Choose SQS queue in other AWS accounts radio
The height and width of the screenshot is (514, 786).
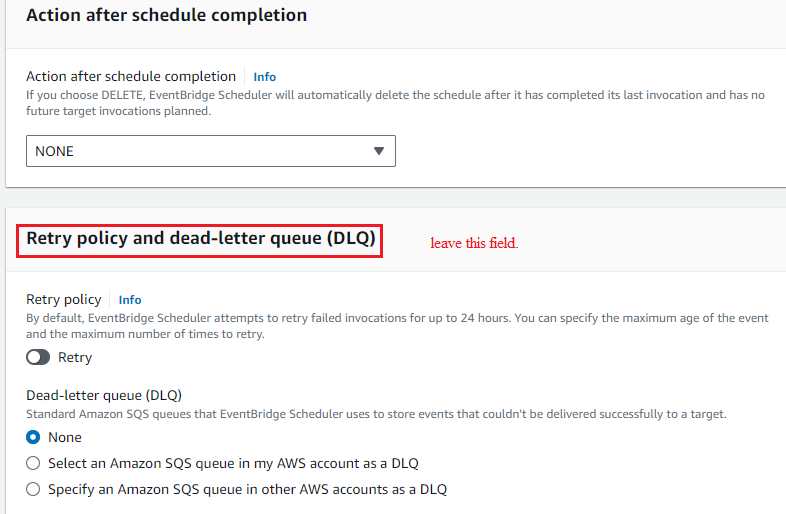point(33,489)
